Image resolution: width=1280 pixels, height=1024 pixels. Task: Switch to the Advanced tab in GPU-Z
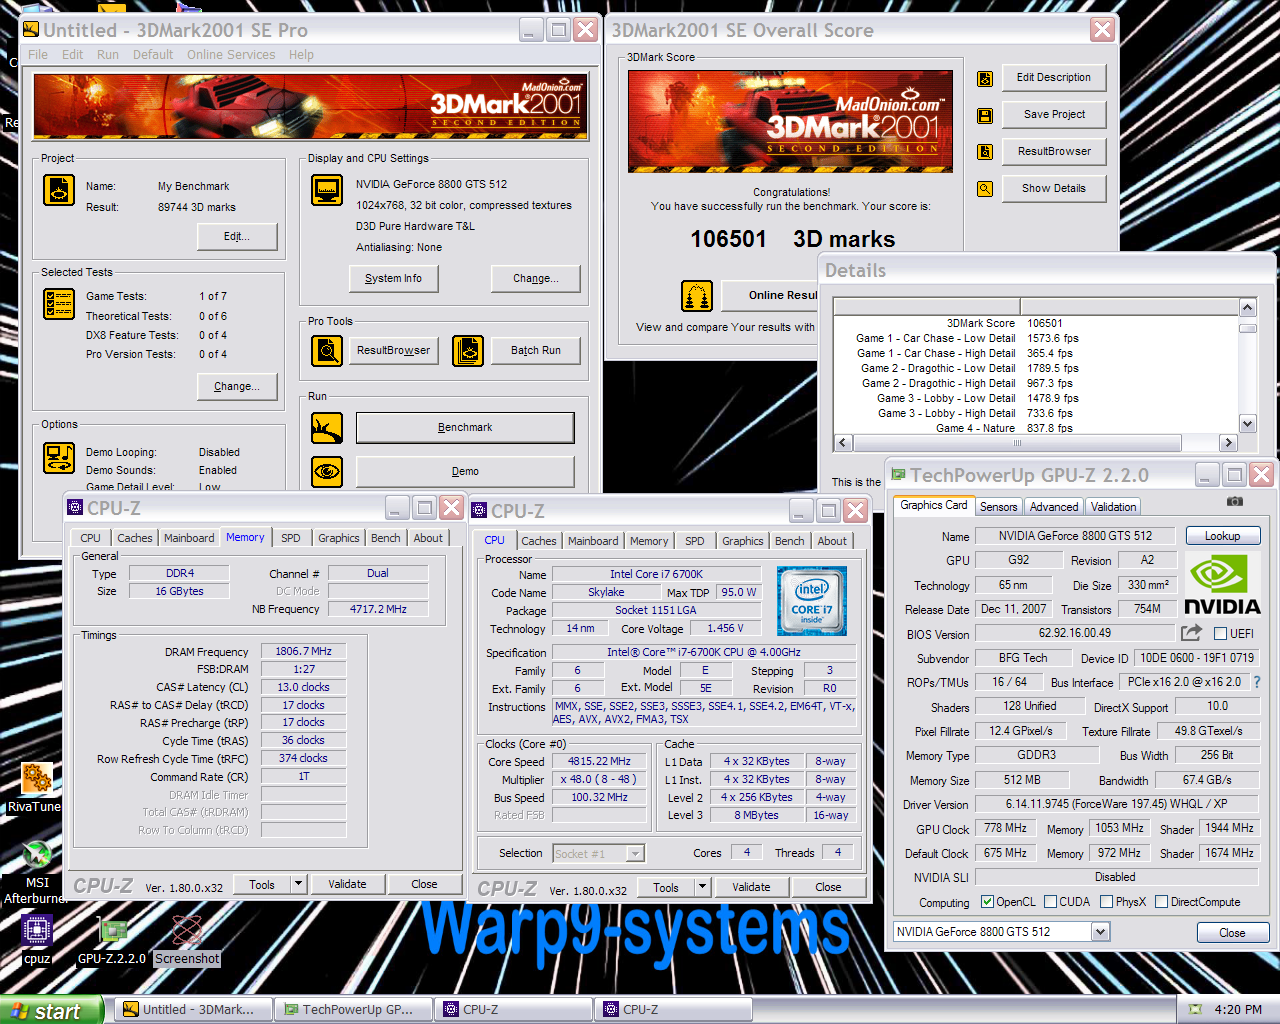1054,507
